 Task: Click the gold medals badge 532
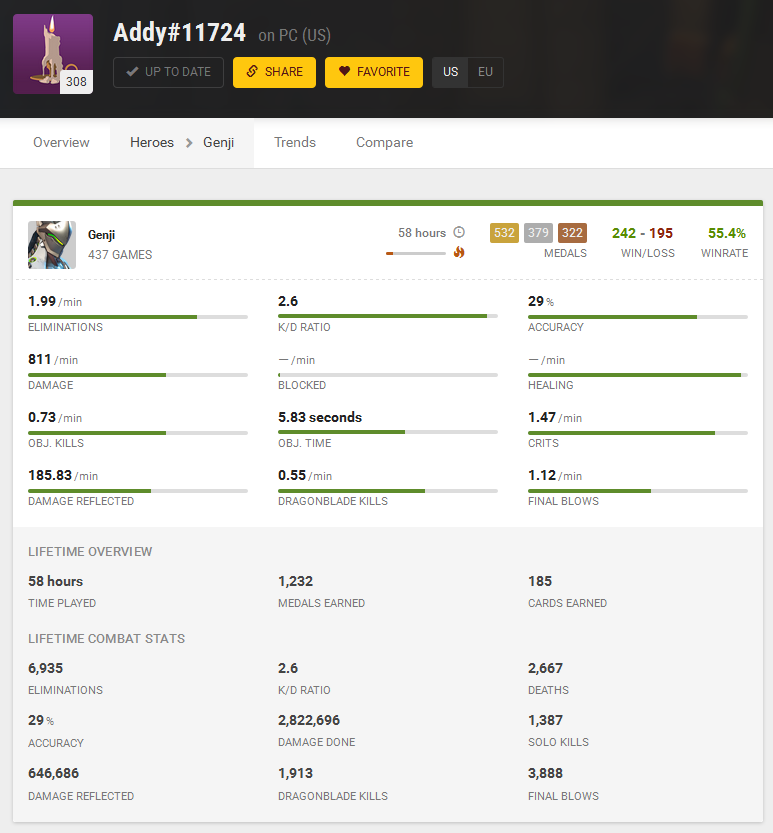tap(504, 233)
